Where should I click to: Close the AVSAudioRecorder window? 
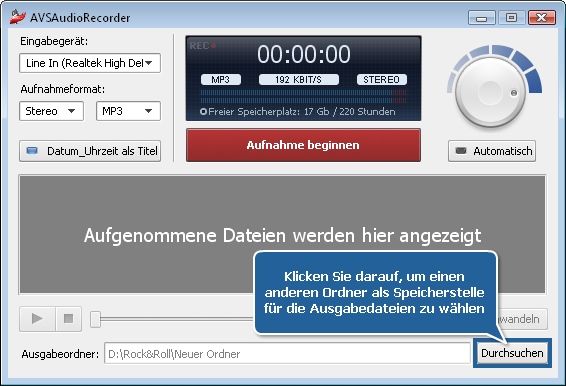[541, 17]
